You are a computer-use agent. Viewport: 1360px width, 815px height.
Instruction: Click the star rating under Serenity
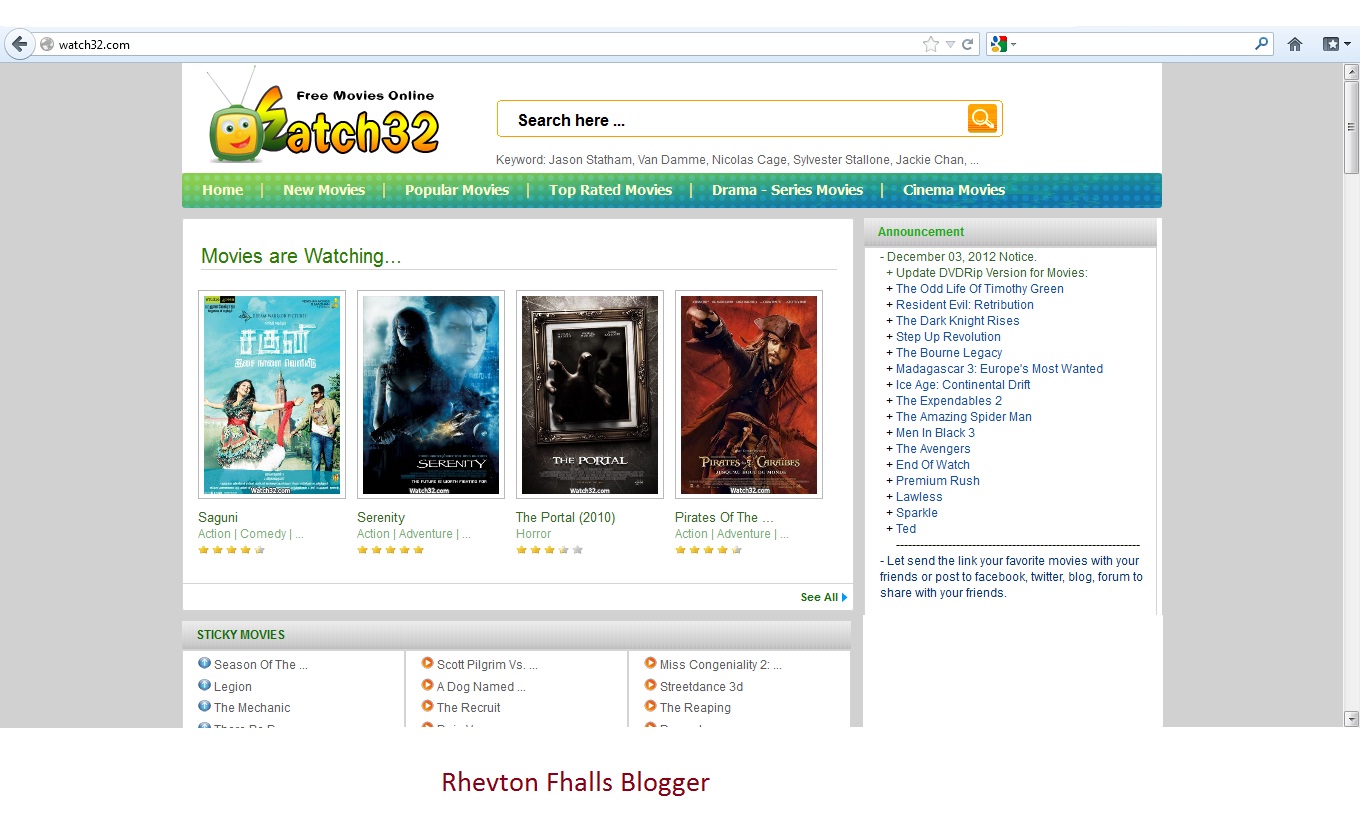(x=390, y=549)
